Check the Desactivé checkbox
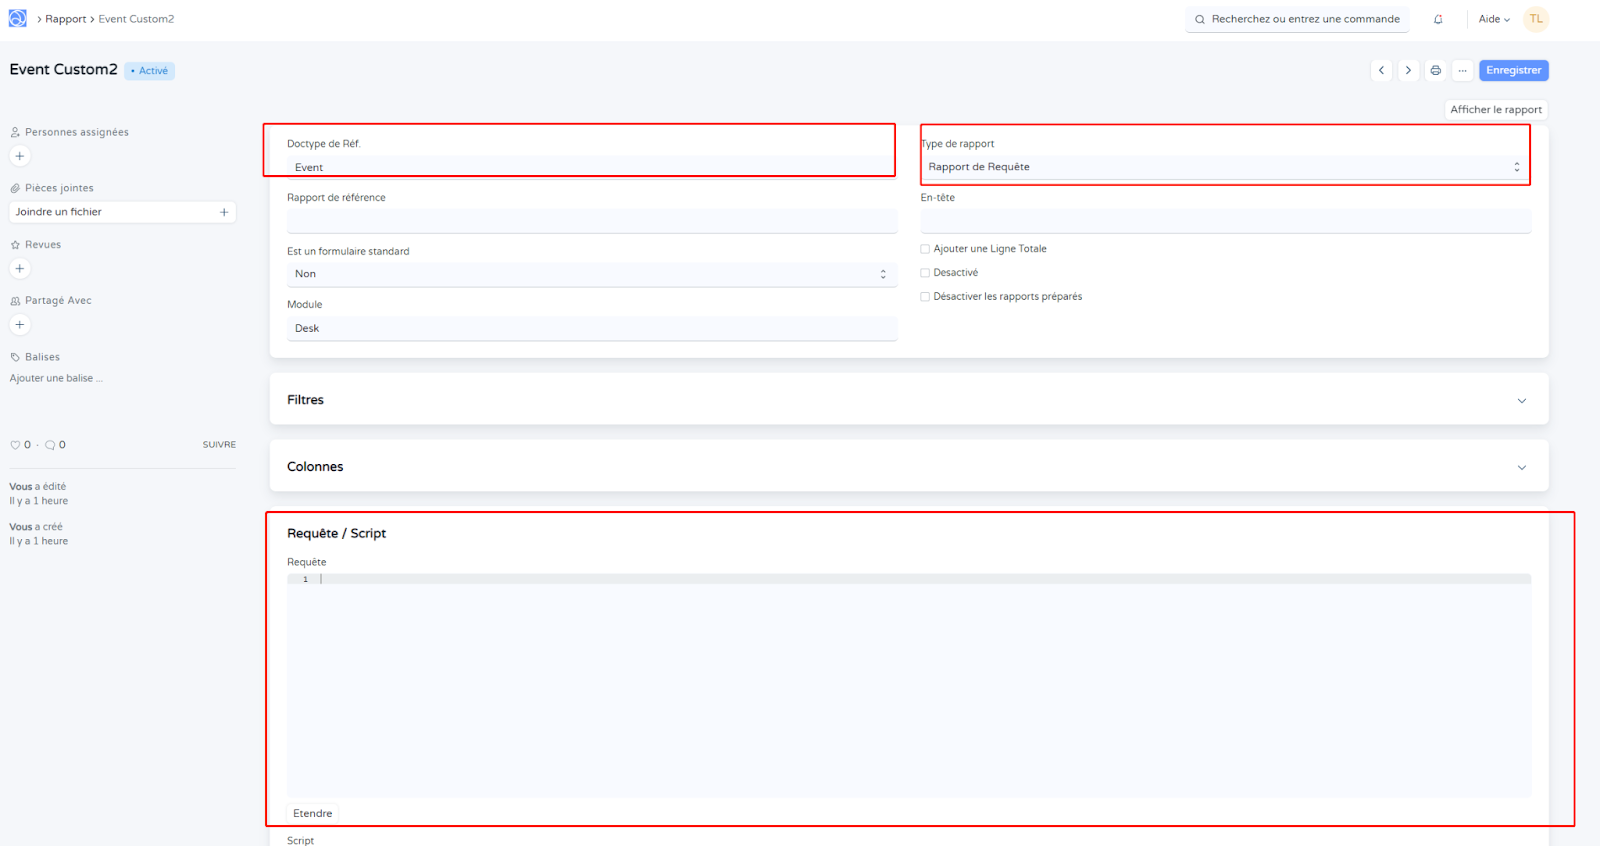This screenshot has width=1600, height=846. (925, 273)
